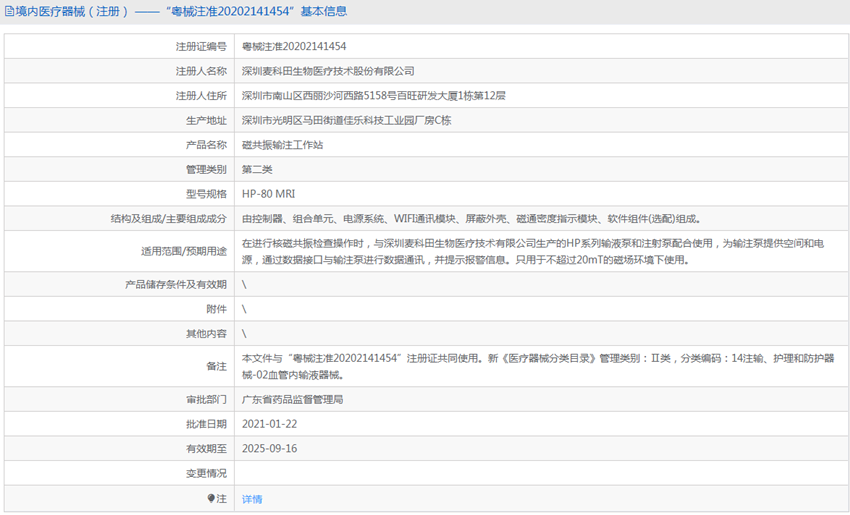Viewport: 850px width, 515px height.
Task: Click the 适用范围/预期用途 row label
Action: tap(184, 251)
